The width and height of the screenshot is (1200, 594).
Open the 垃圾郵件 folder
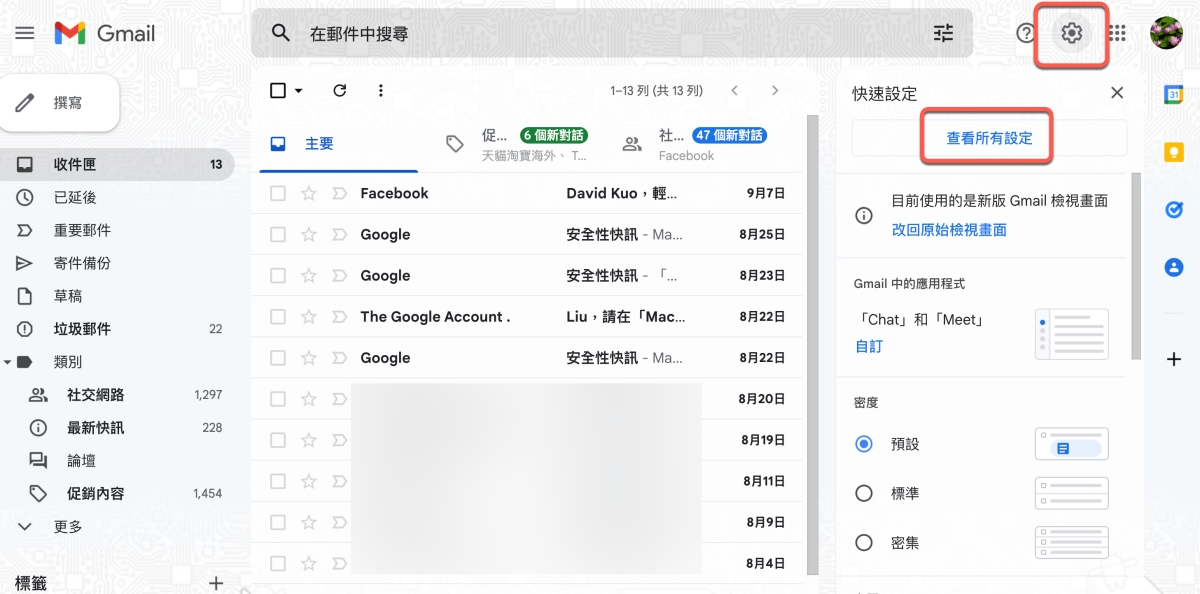click(82, 329)
